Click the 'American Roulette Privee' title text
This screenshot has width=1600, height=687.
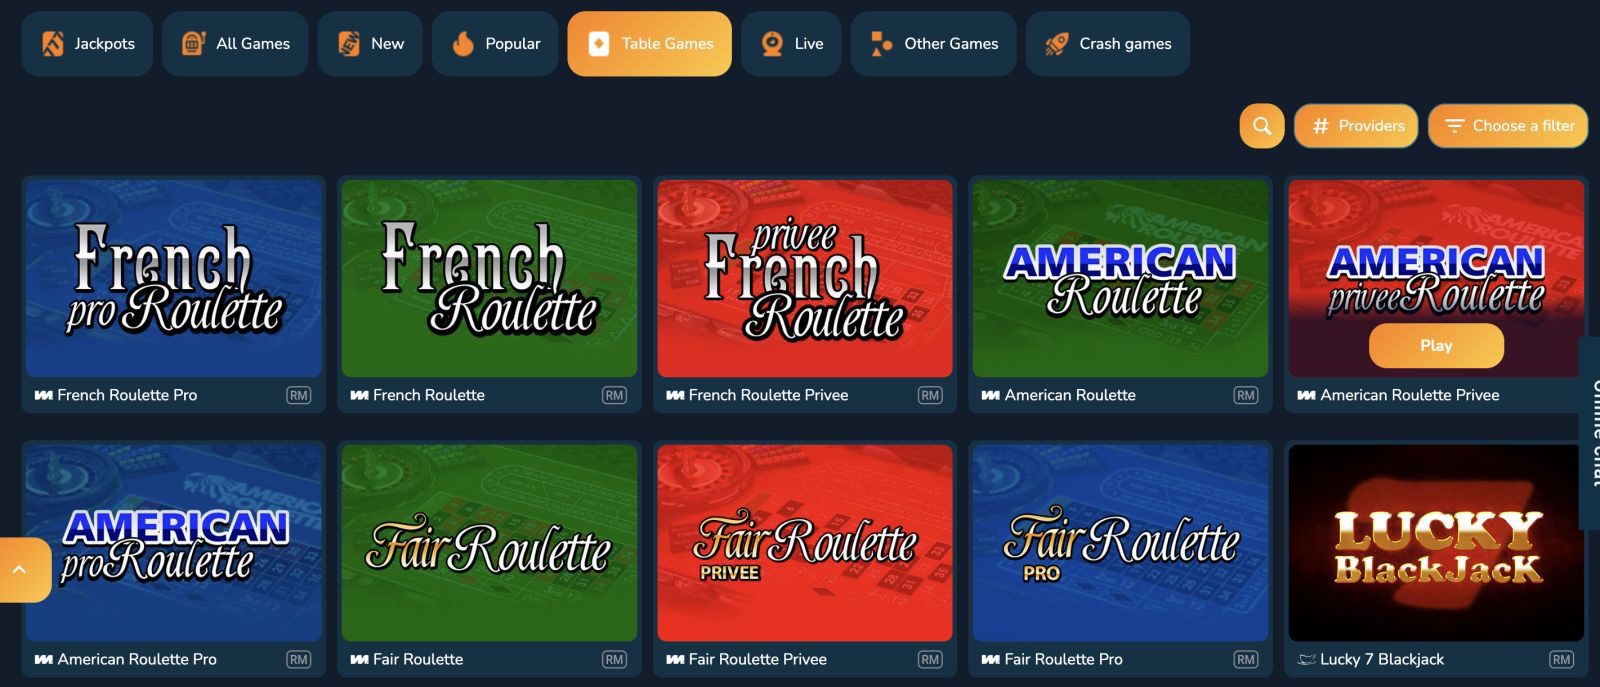[x=1410, y=396]
